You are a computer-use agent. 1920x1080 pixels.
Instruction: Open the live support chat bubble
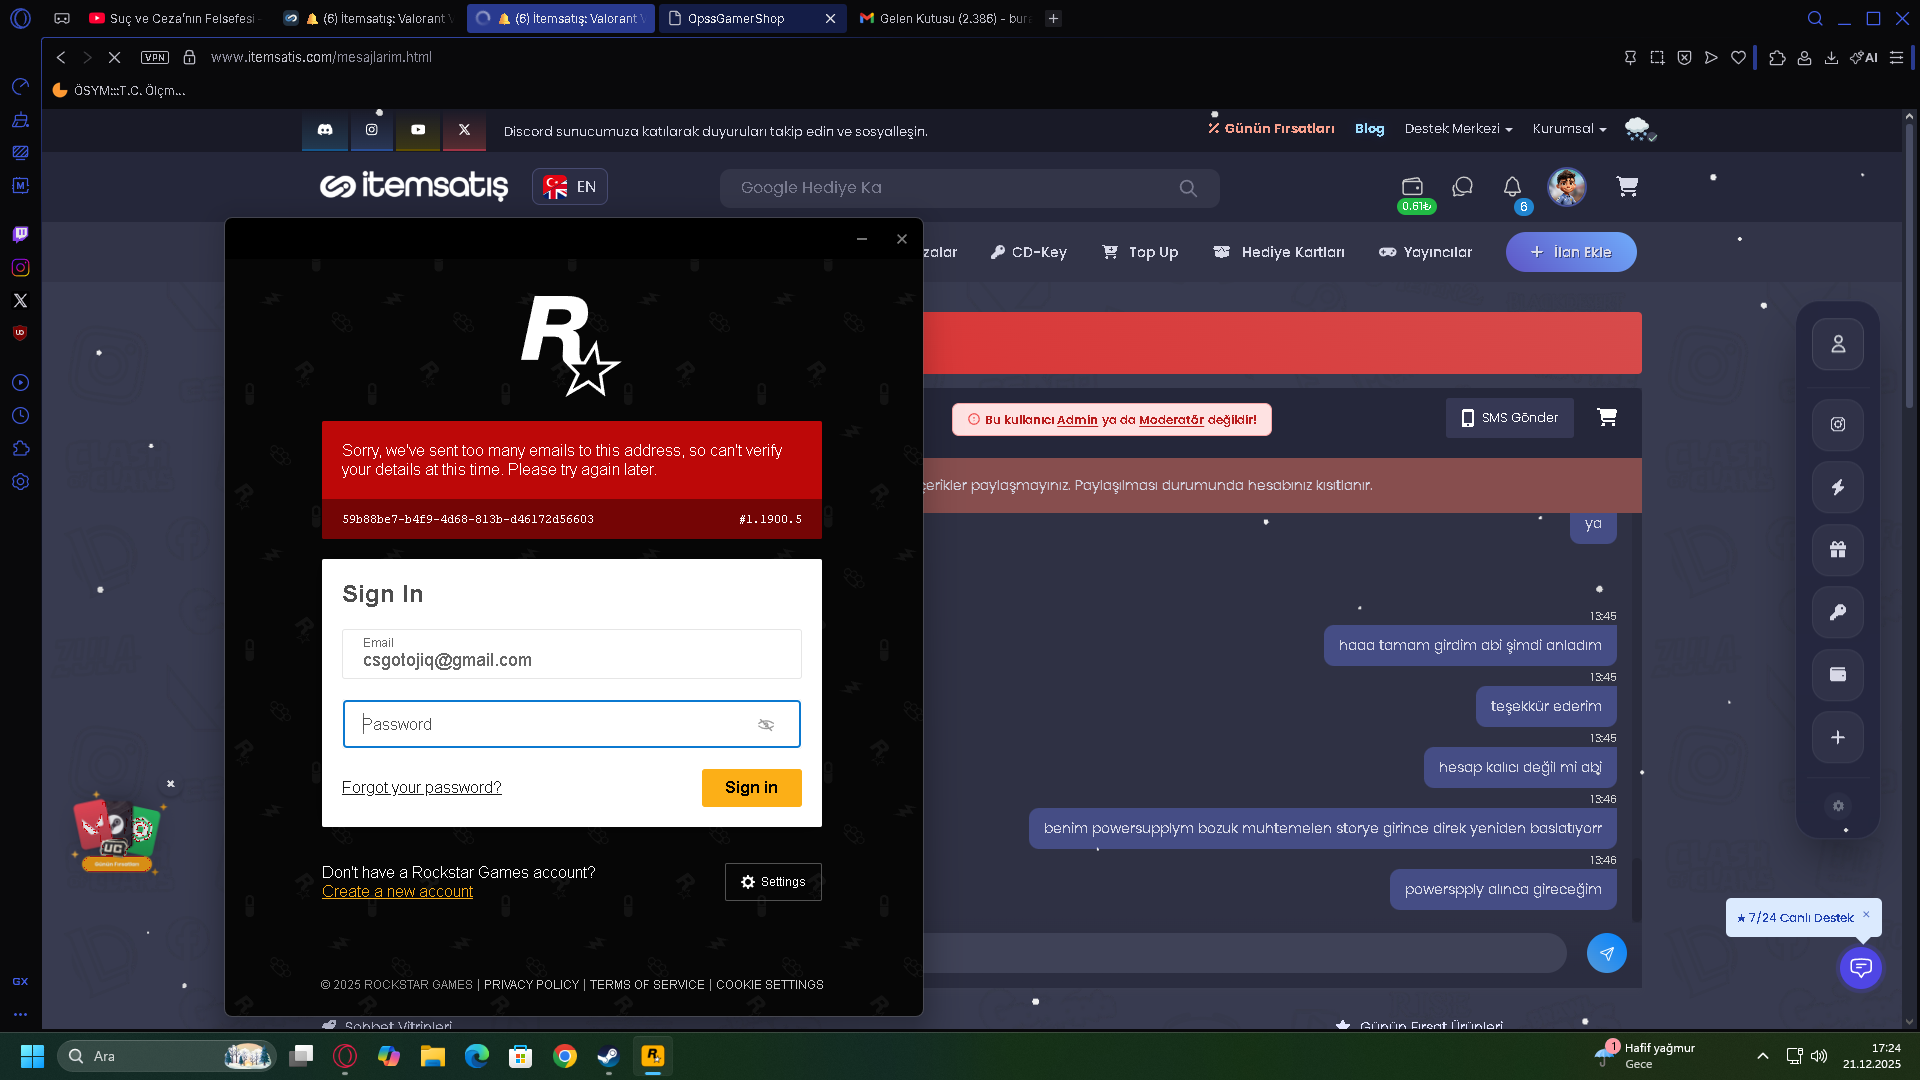click(x=1861, y=968)
